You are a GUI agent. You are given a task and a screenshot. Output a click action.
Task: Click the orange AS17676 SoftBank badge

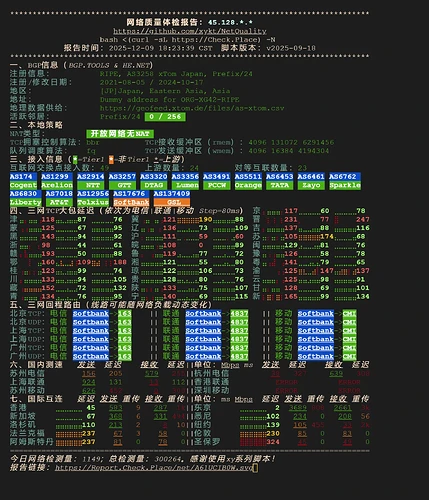tap(131, 198)
